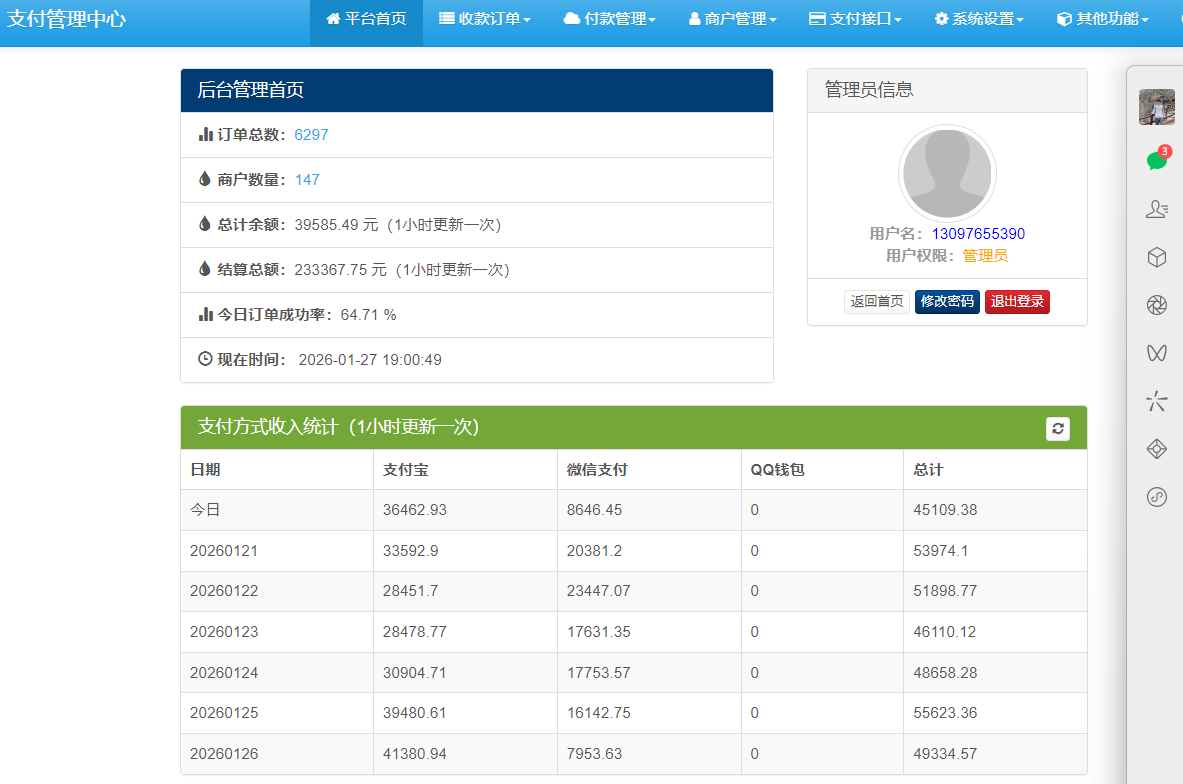Open the link-circle icon at sidebar bottom
The height and width of the screenshot is (784, 1183).
click(1157, 497)
